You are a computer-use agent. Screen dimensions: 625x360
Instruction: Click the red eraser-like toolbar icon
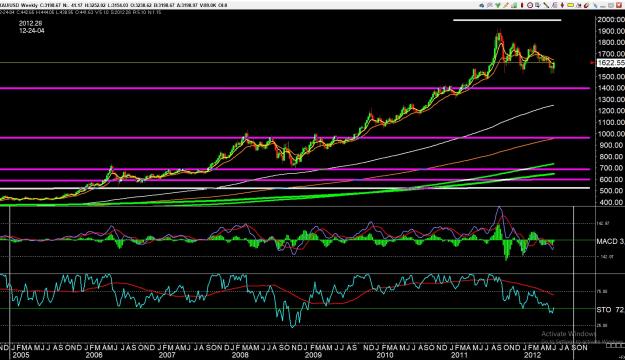click(586, 5)
